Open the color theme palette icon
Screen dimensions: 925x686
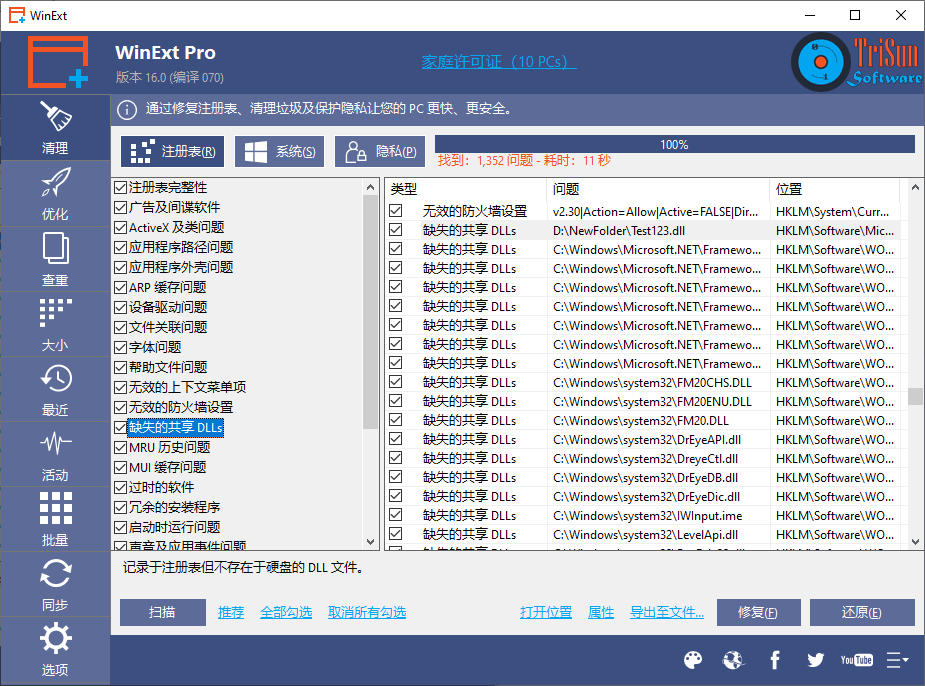(x=693, y=660)
